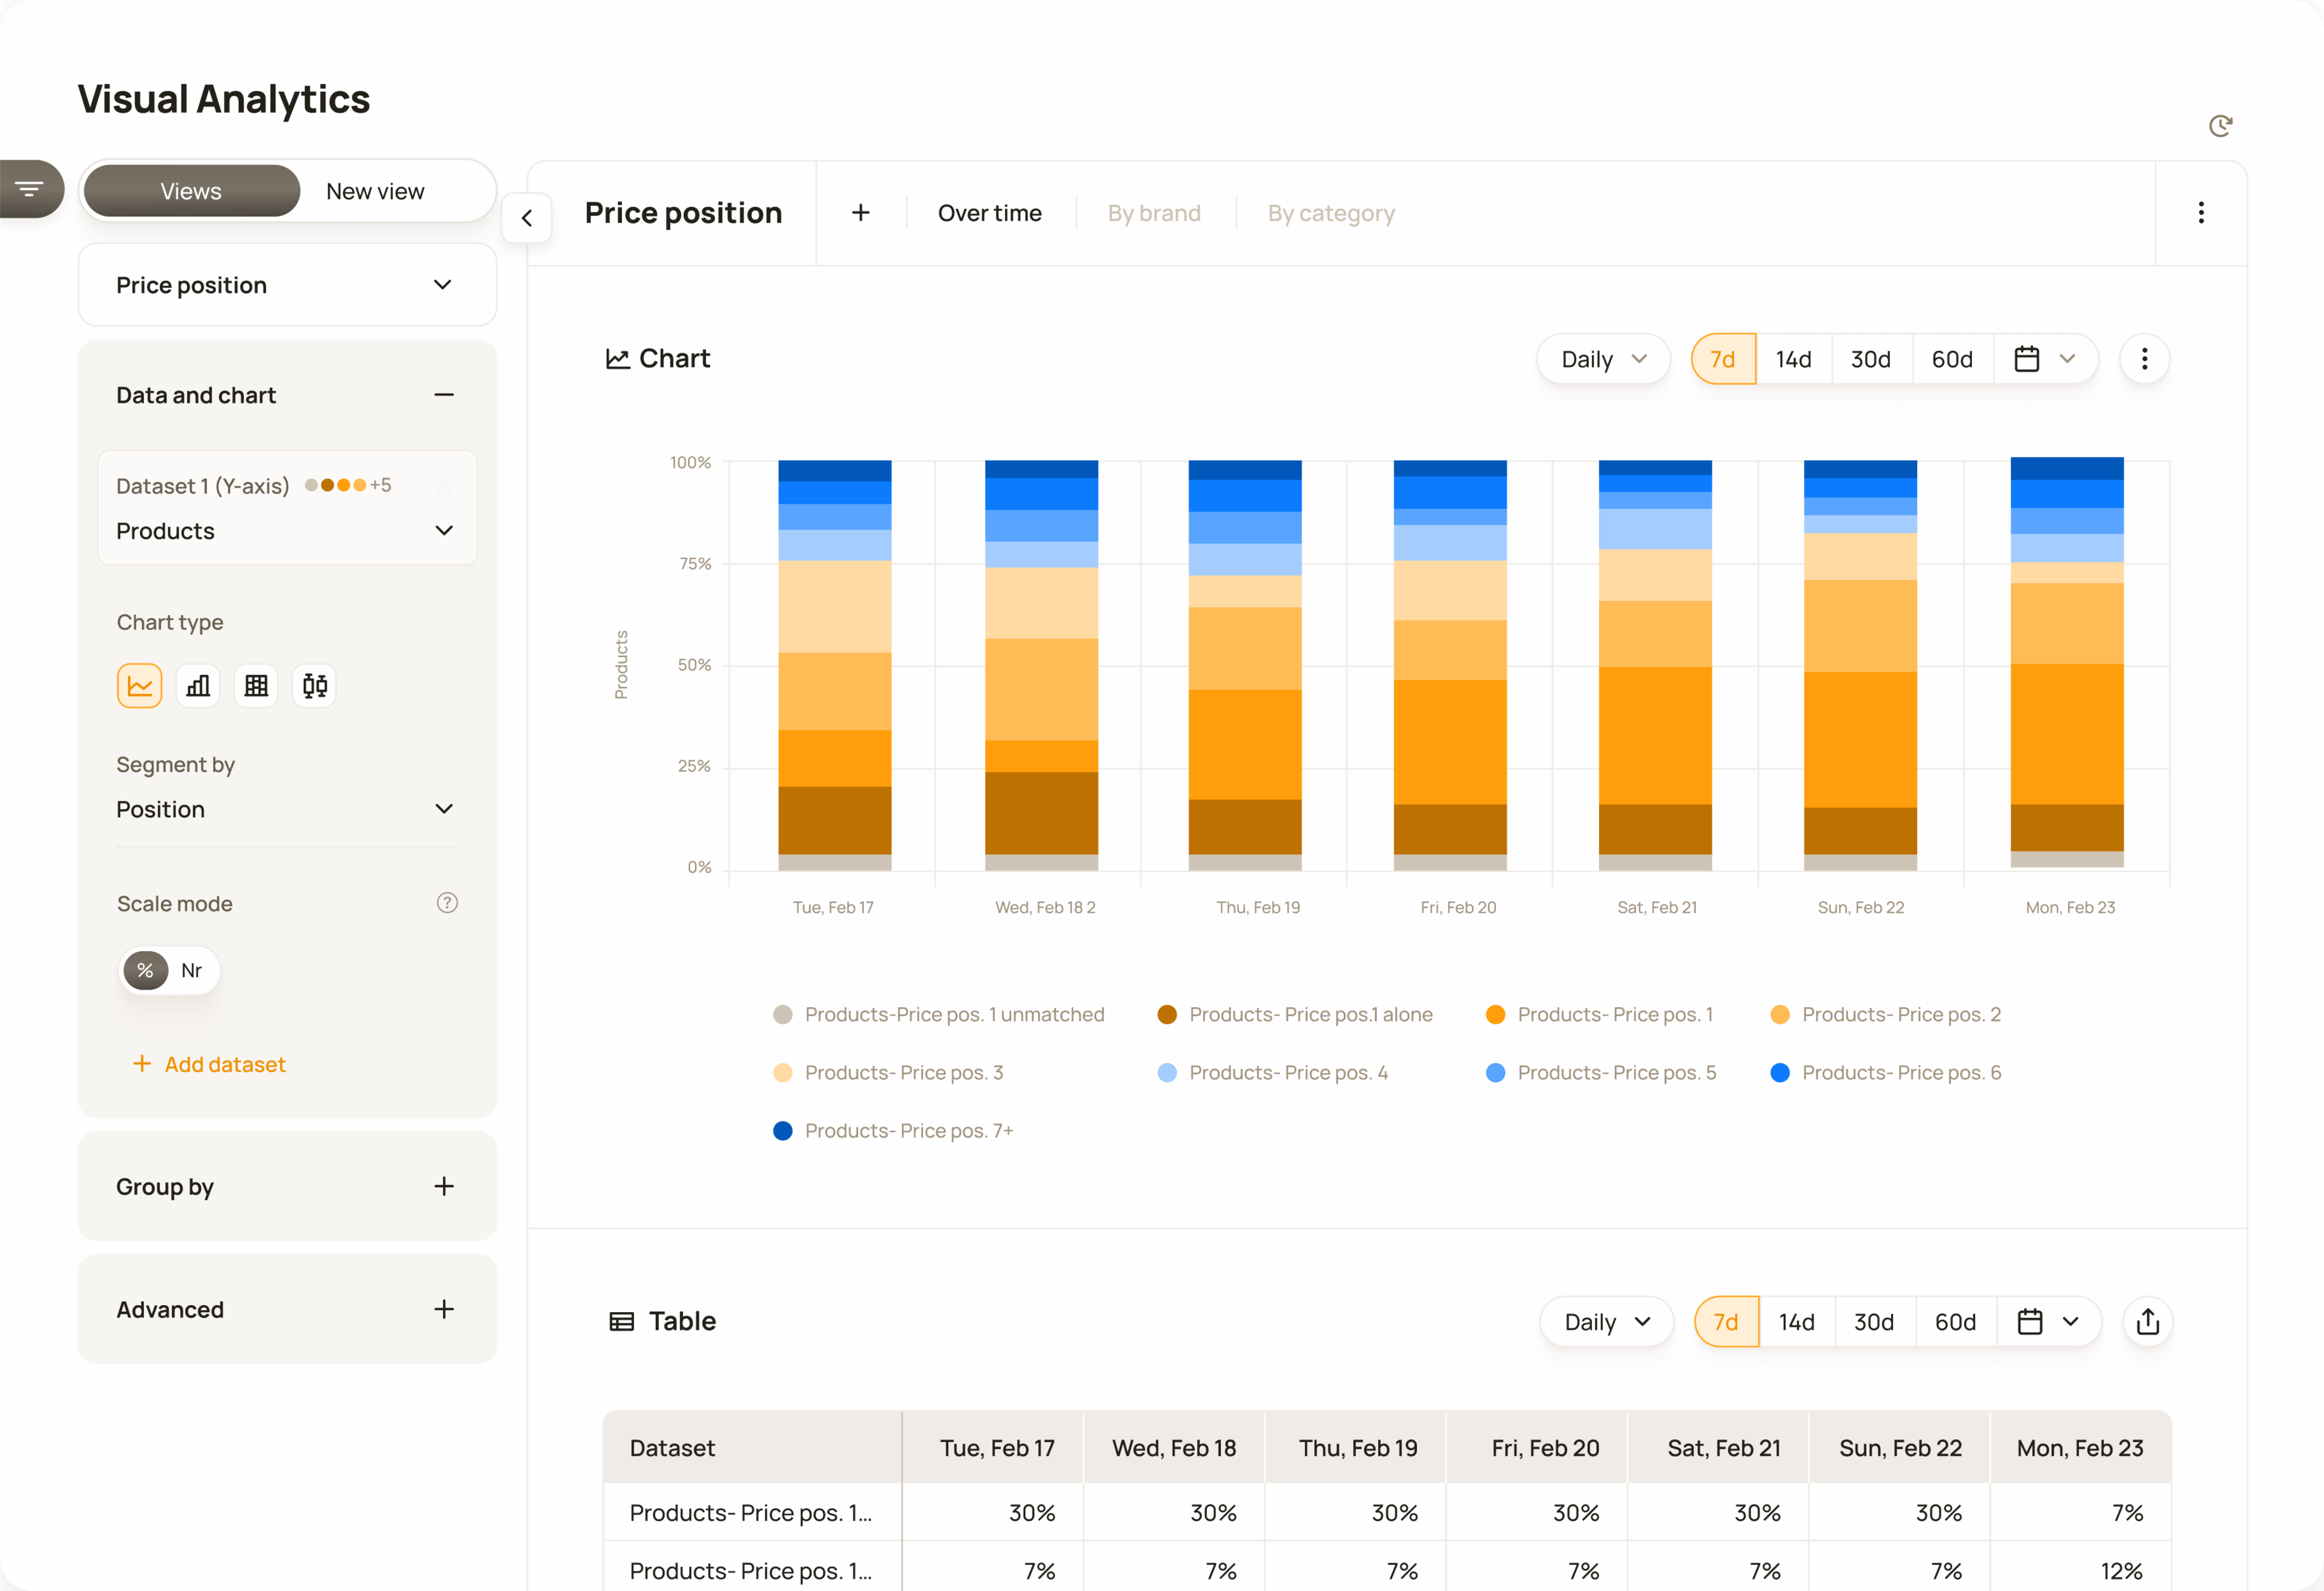Export the table with the share icon

coord(2147,1322)
